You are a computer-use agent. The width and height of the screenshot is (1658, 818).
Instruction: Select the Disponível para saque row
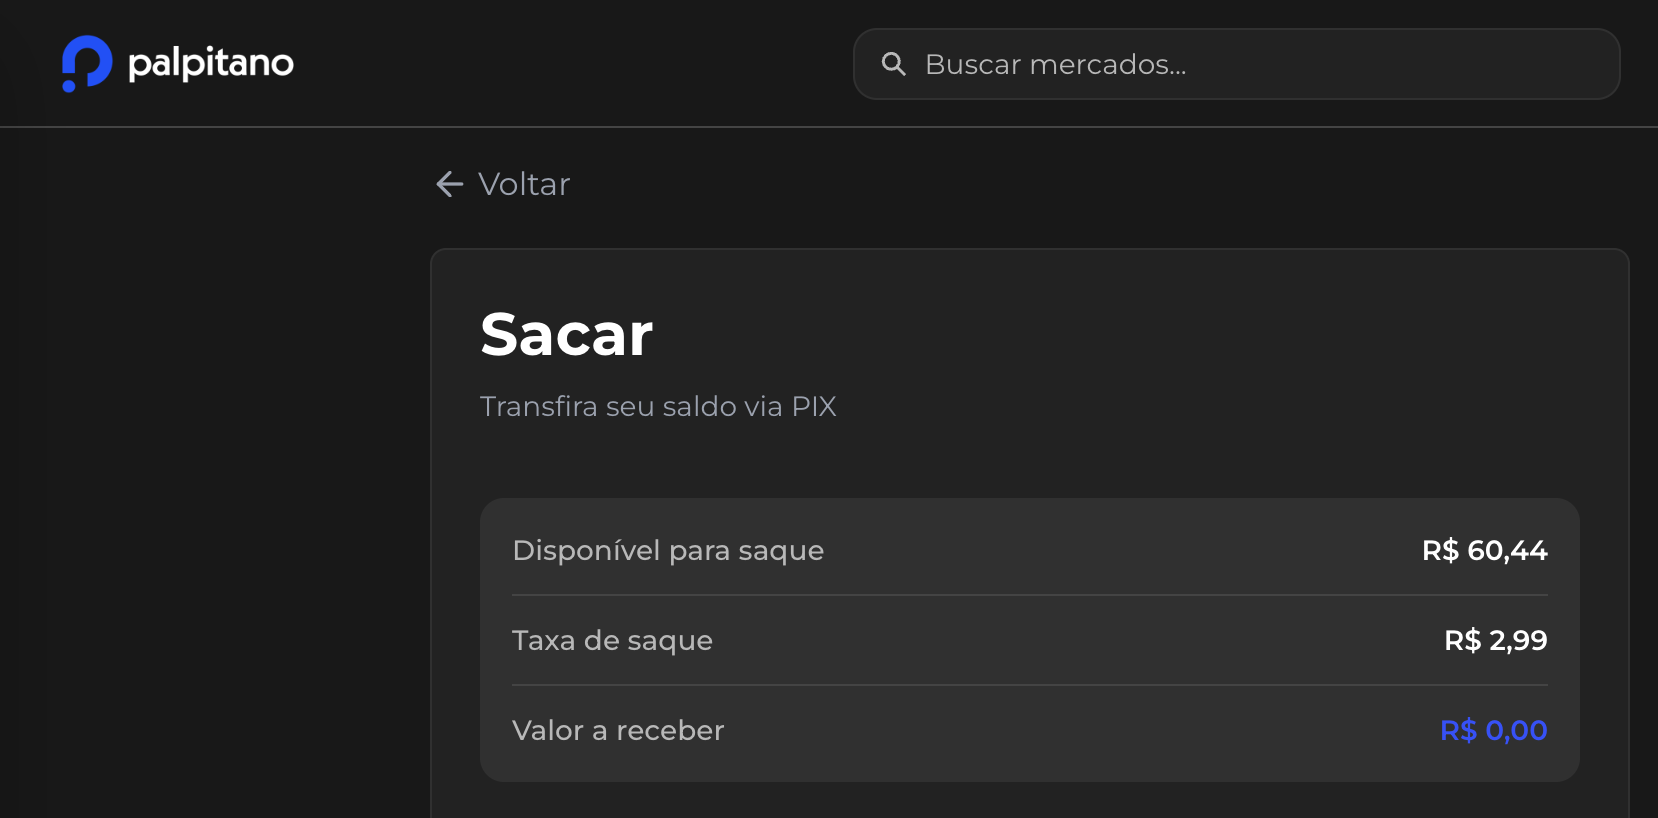[x=1029, y=550]
